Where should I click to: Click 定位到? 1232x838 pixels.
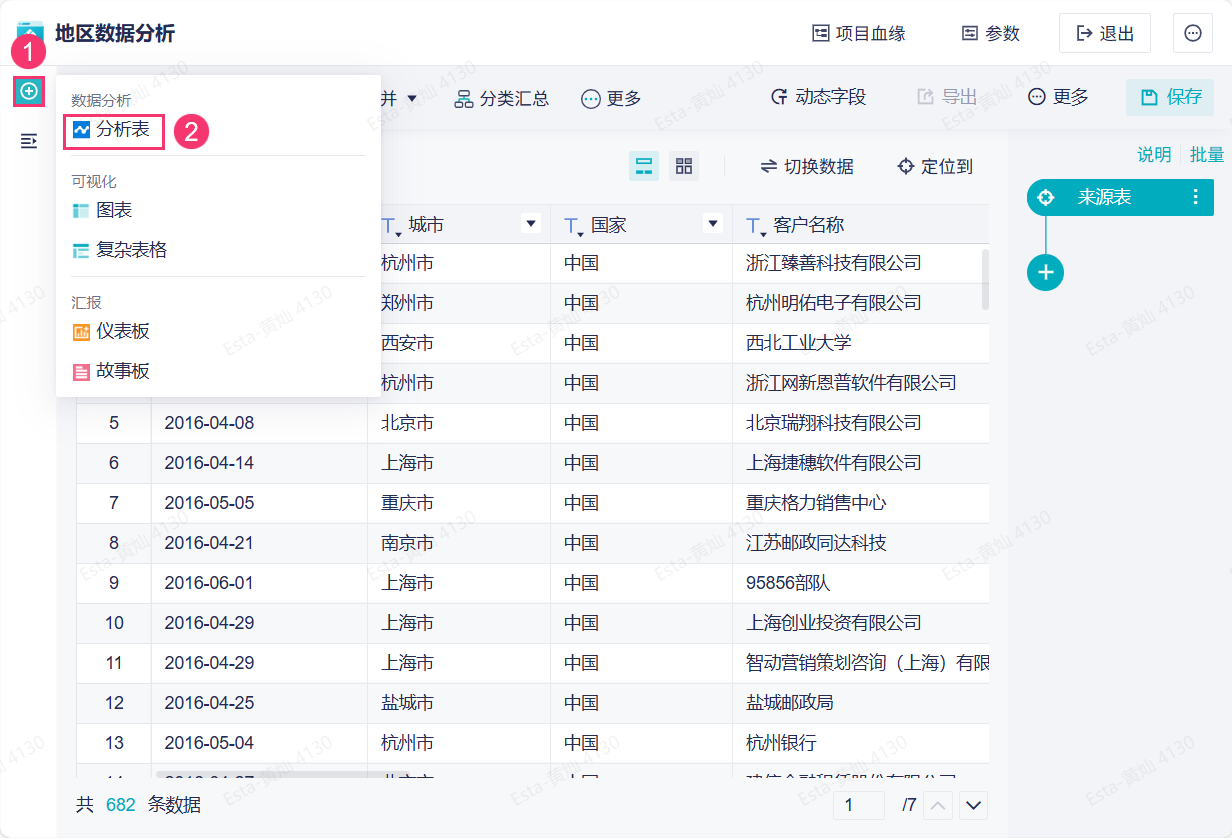click(x=934, y=166)
